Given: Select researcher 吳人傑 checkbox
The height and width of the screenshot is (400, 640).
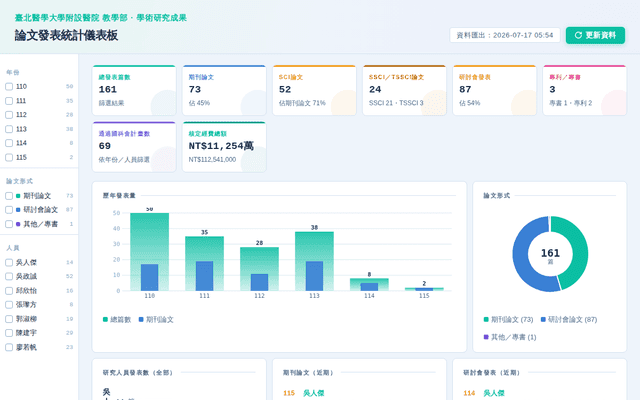Looking at the screenshot, I should [9, 262].
